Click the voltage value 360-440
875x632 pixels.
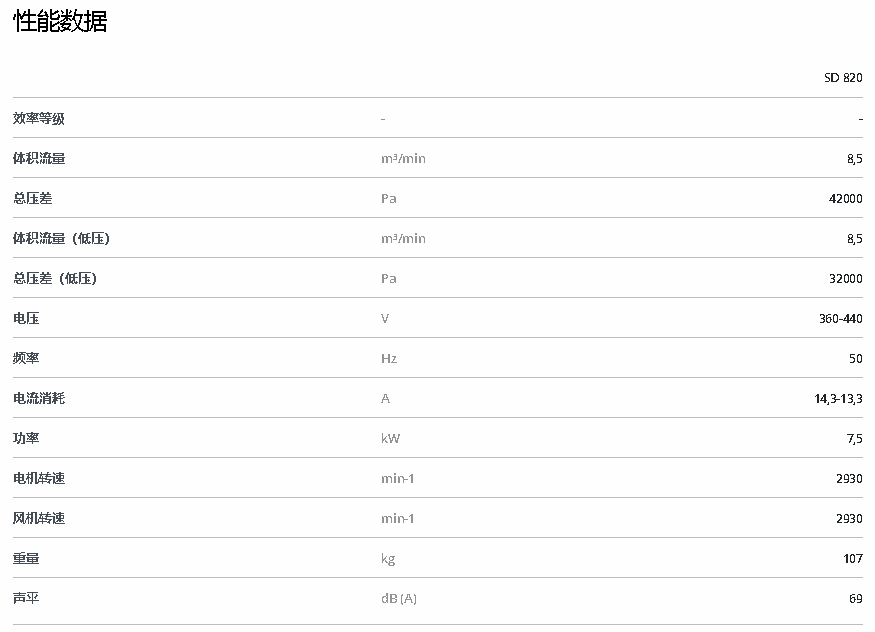pyautogui.click(x=840, y=319)
